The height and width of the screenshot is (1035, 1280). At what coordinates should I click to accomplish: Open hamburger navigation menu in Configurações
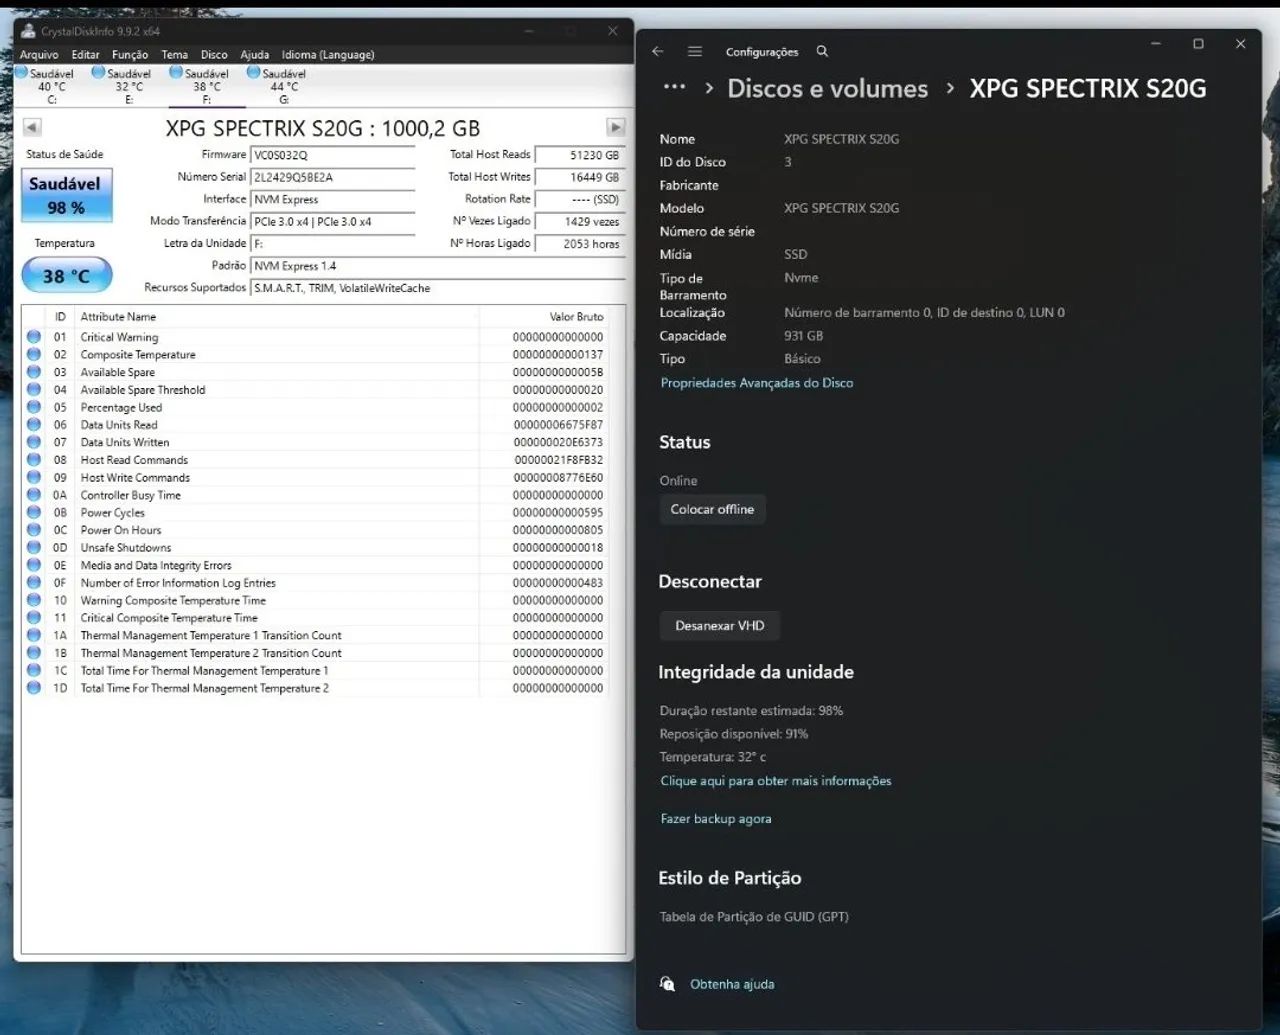695,51
